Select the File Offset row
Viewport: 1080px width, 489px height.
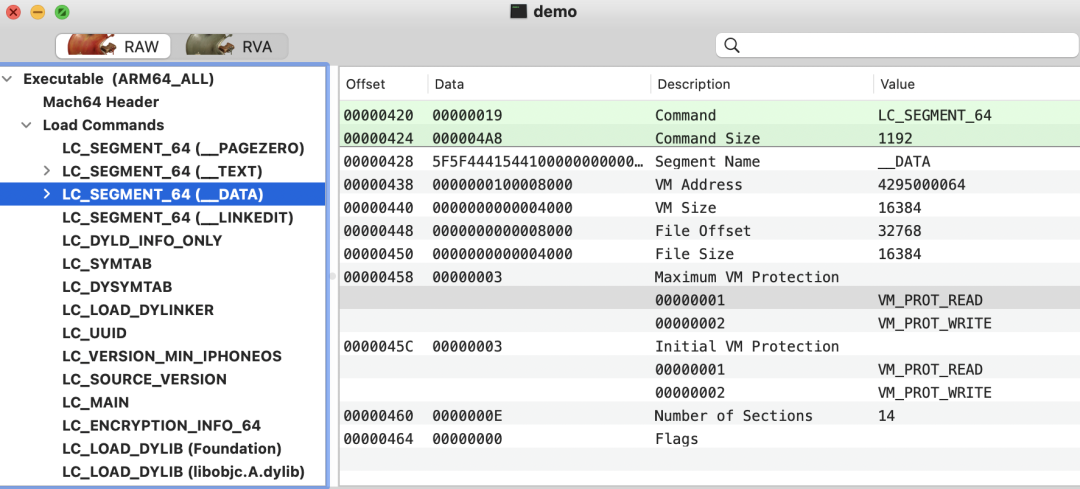point(709,231)
